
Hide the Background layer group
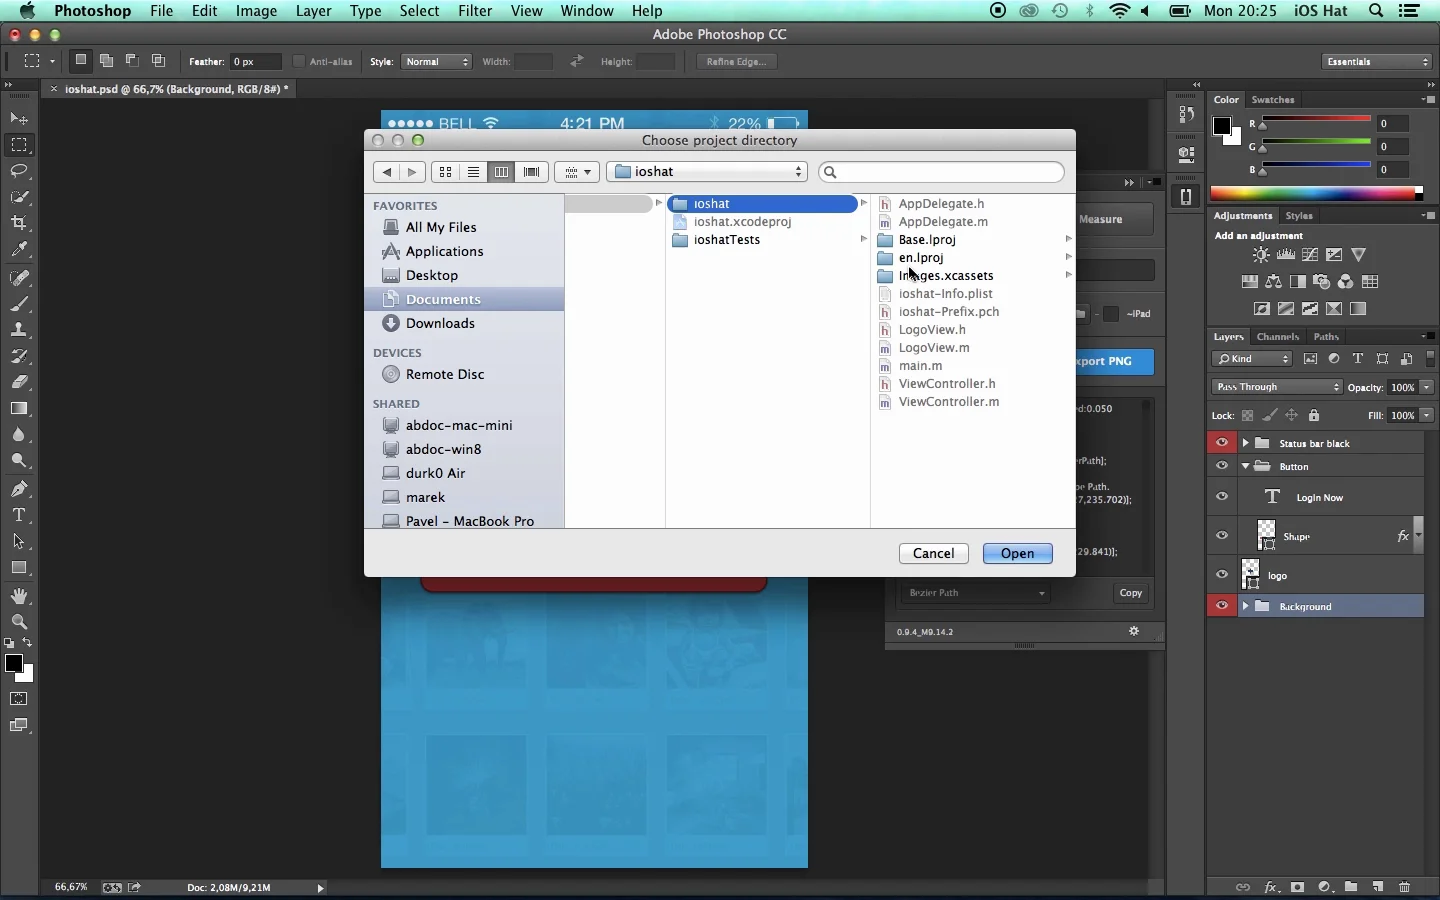[x=1223, y=606]
